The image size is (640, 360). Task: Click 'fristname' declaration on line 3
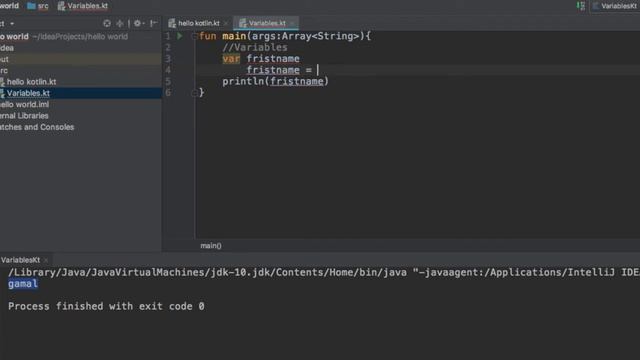click(273, 59)
